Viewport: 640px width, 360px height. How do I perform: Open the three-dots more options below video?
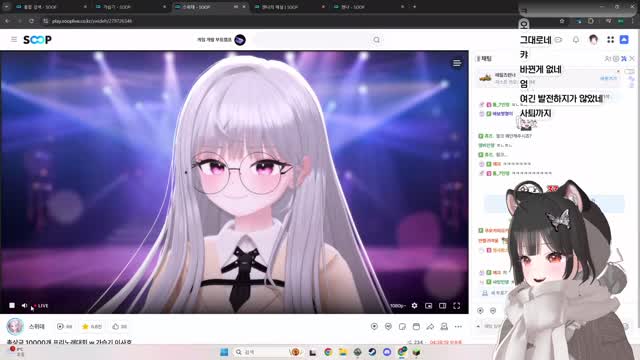pos(458,327)
